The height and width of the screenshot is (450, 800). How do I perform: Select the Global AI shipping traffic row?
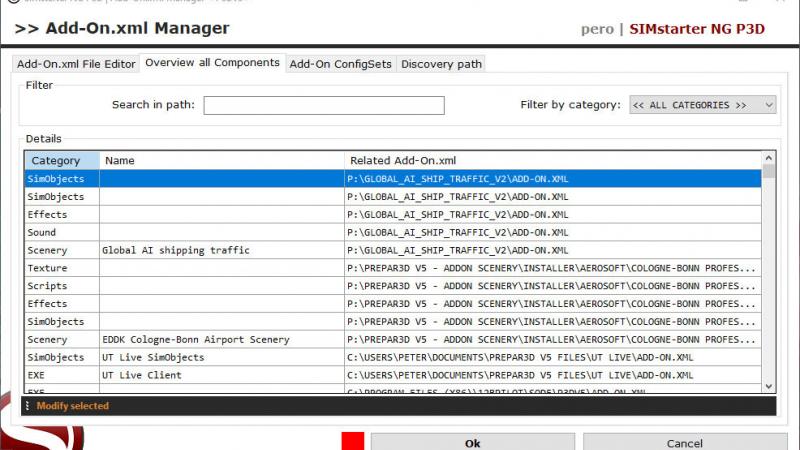point(393,250)
